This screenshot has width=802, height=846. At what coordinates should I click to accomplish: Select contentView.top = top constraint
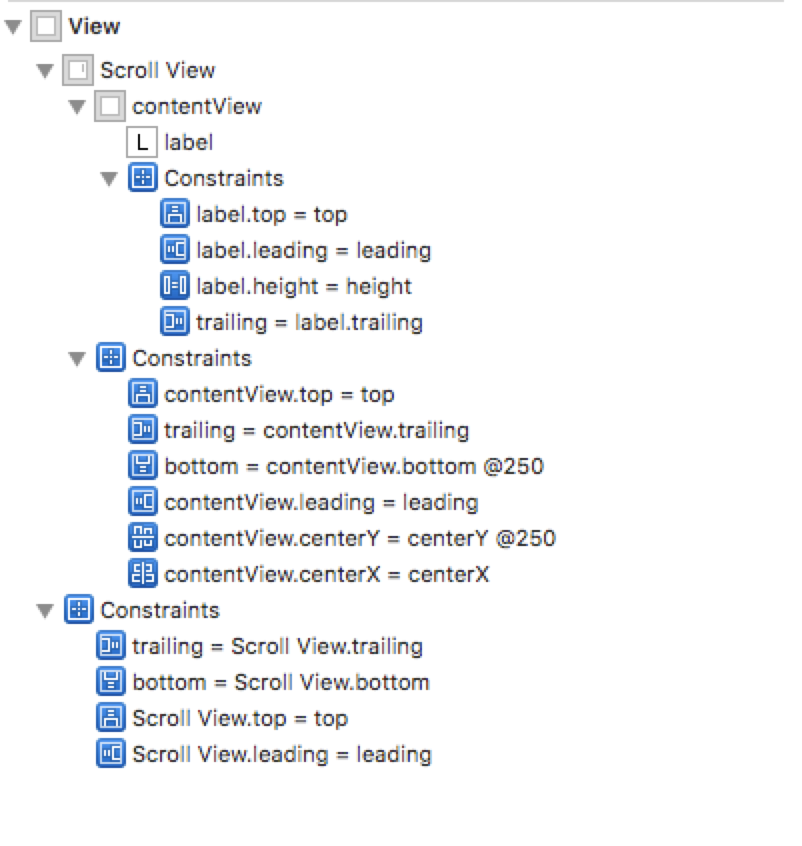click(262, 394)
